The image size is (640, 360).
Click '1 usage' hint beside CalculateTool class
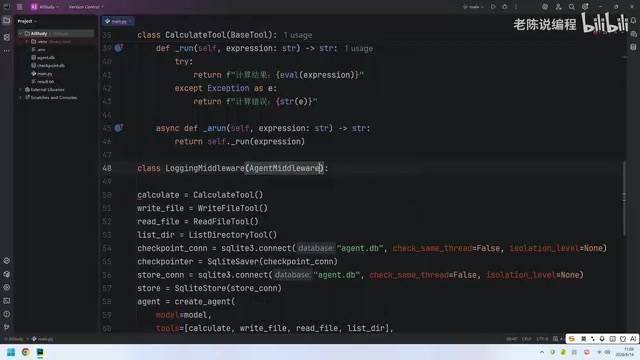(298, 35)
